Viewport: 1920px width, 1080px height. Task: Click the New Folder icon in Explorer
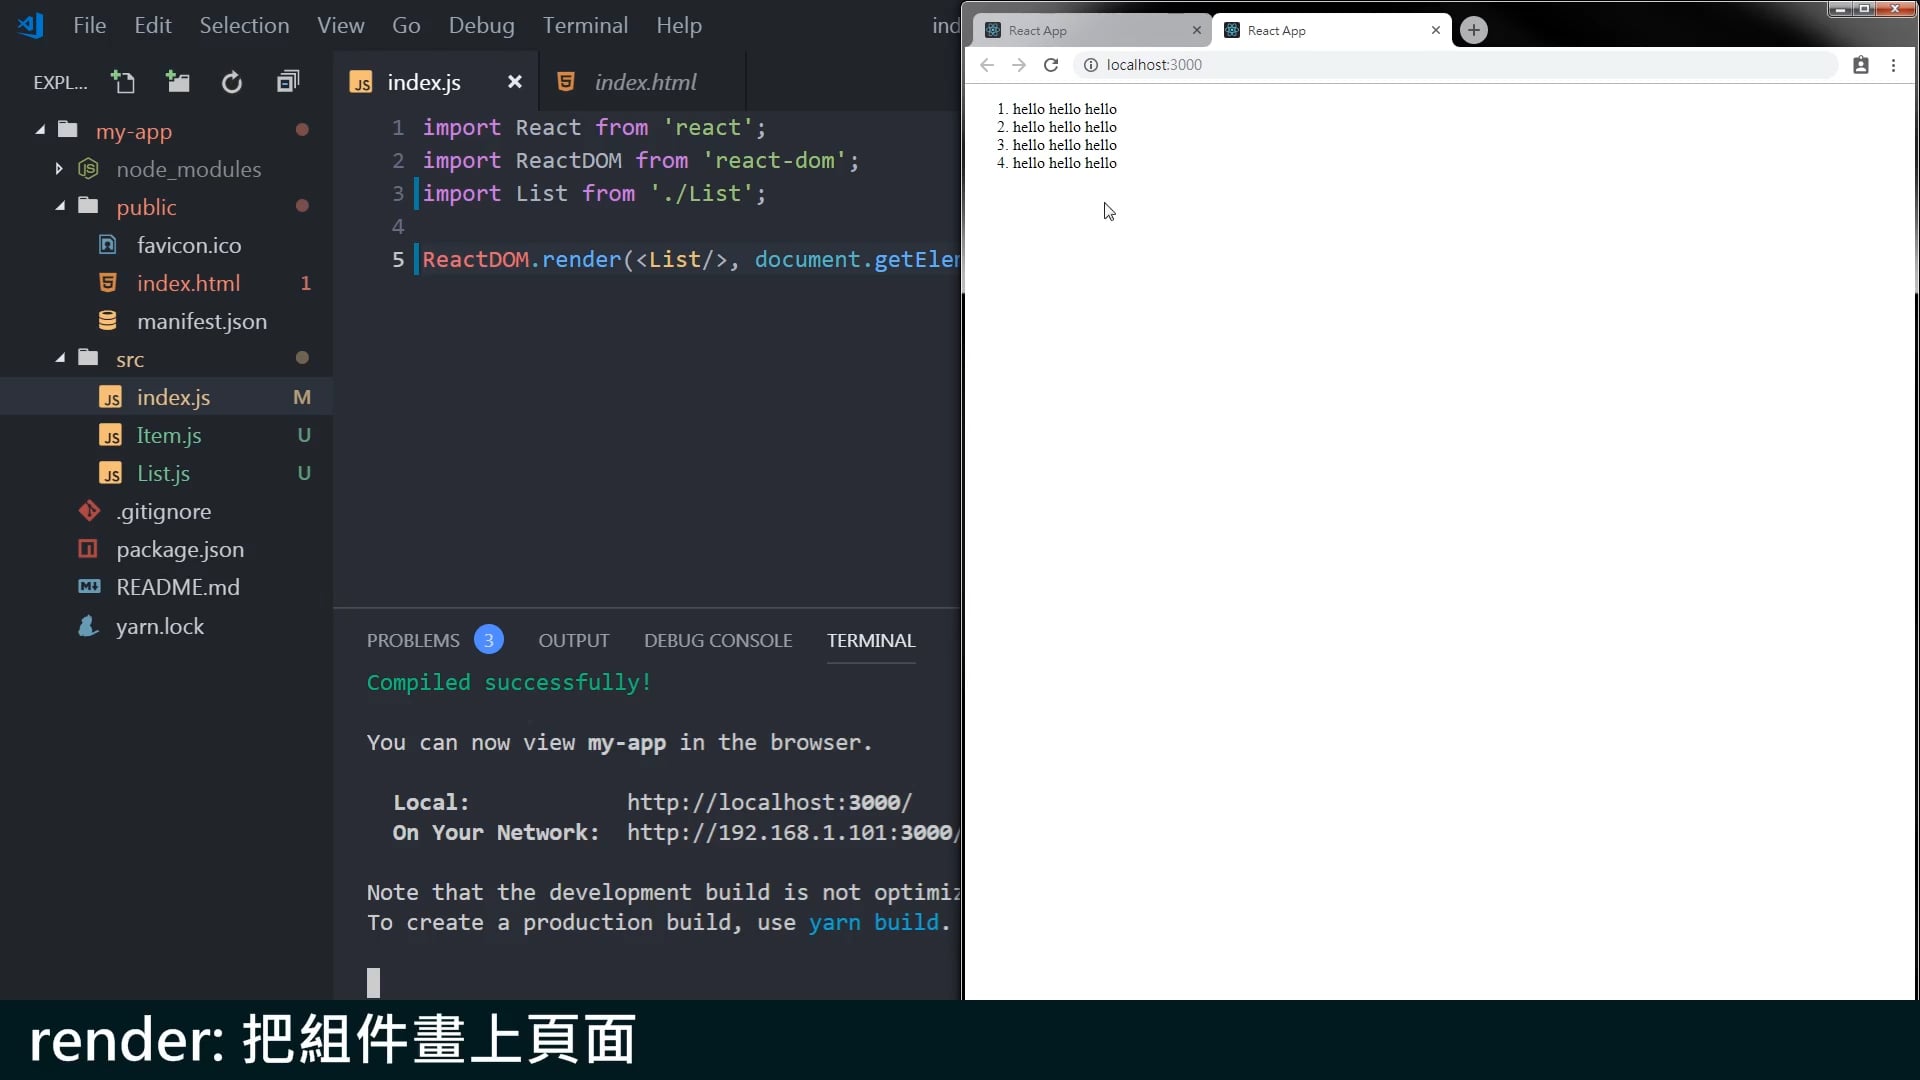click(178, 82)
